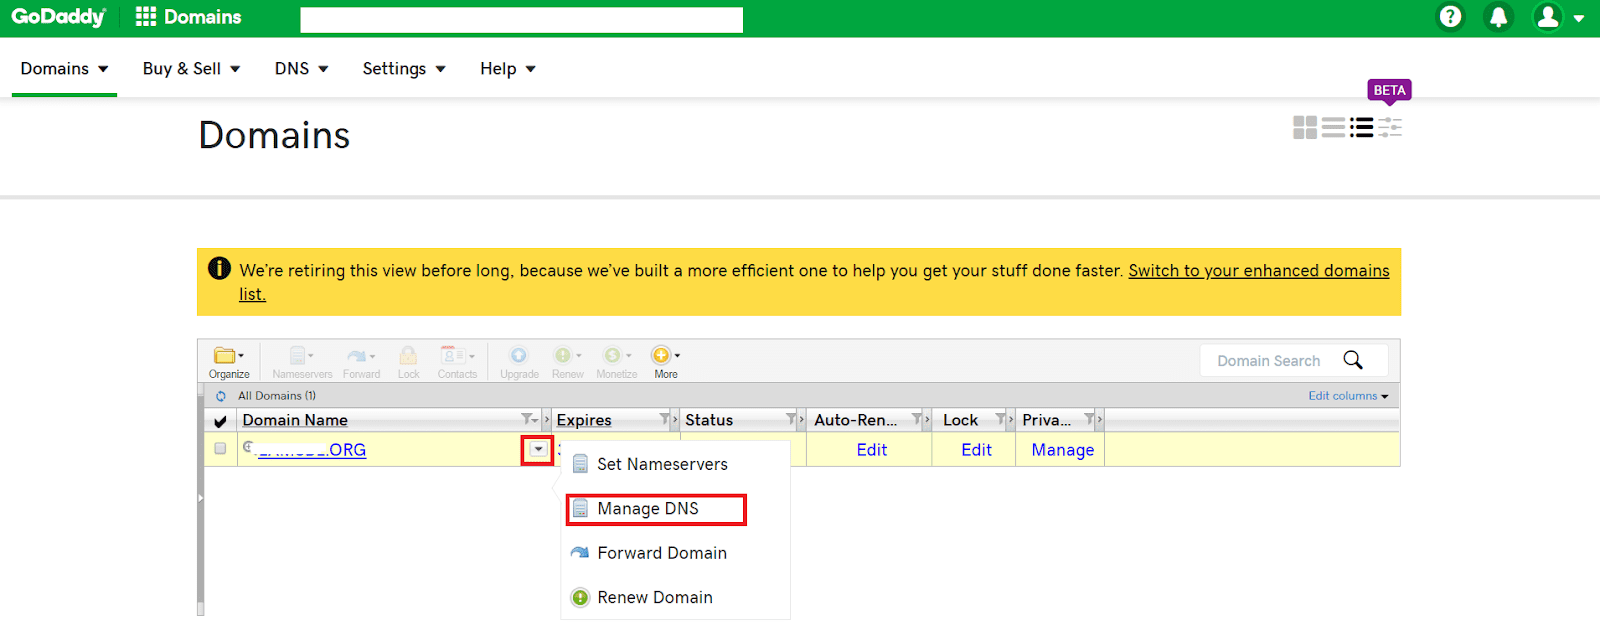Screen dimensions: 1600x641
Task: Open the Organize folder tool
Action: (x=229, y=362)
